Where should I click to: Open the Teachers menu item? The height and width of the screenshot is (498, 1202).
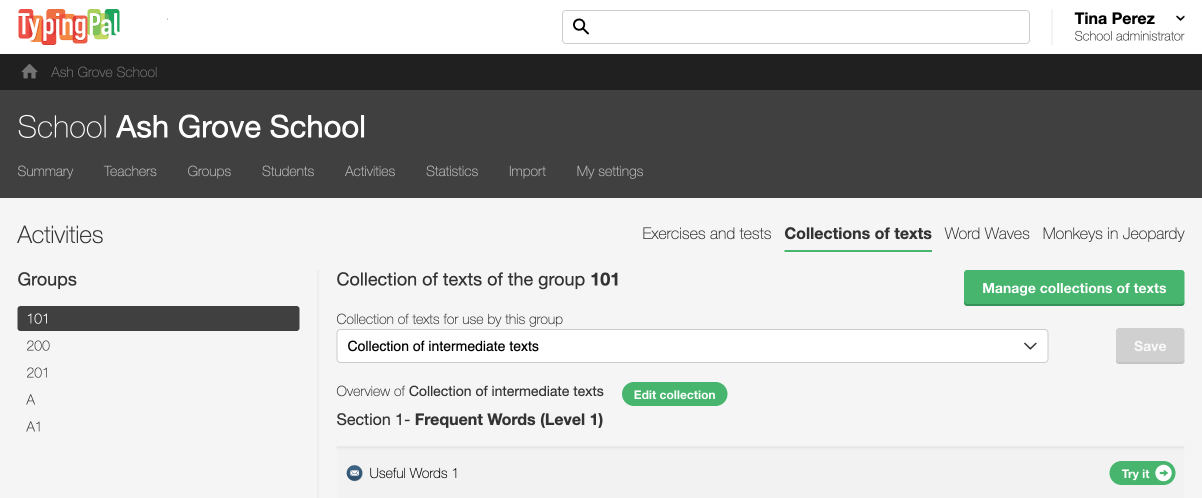[x=130, y=171]
